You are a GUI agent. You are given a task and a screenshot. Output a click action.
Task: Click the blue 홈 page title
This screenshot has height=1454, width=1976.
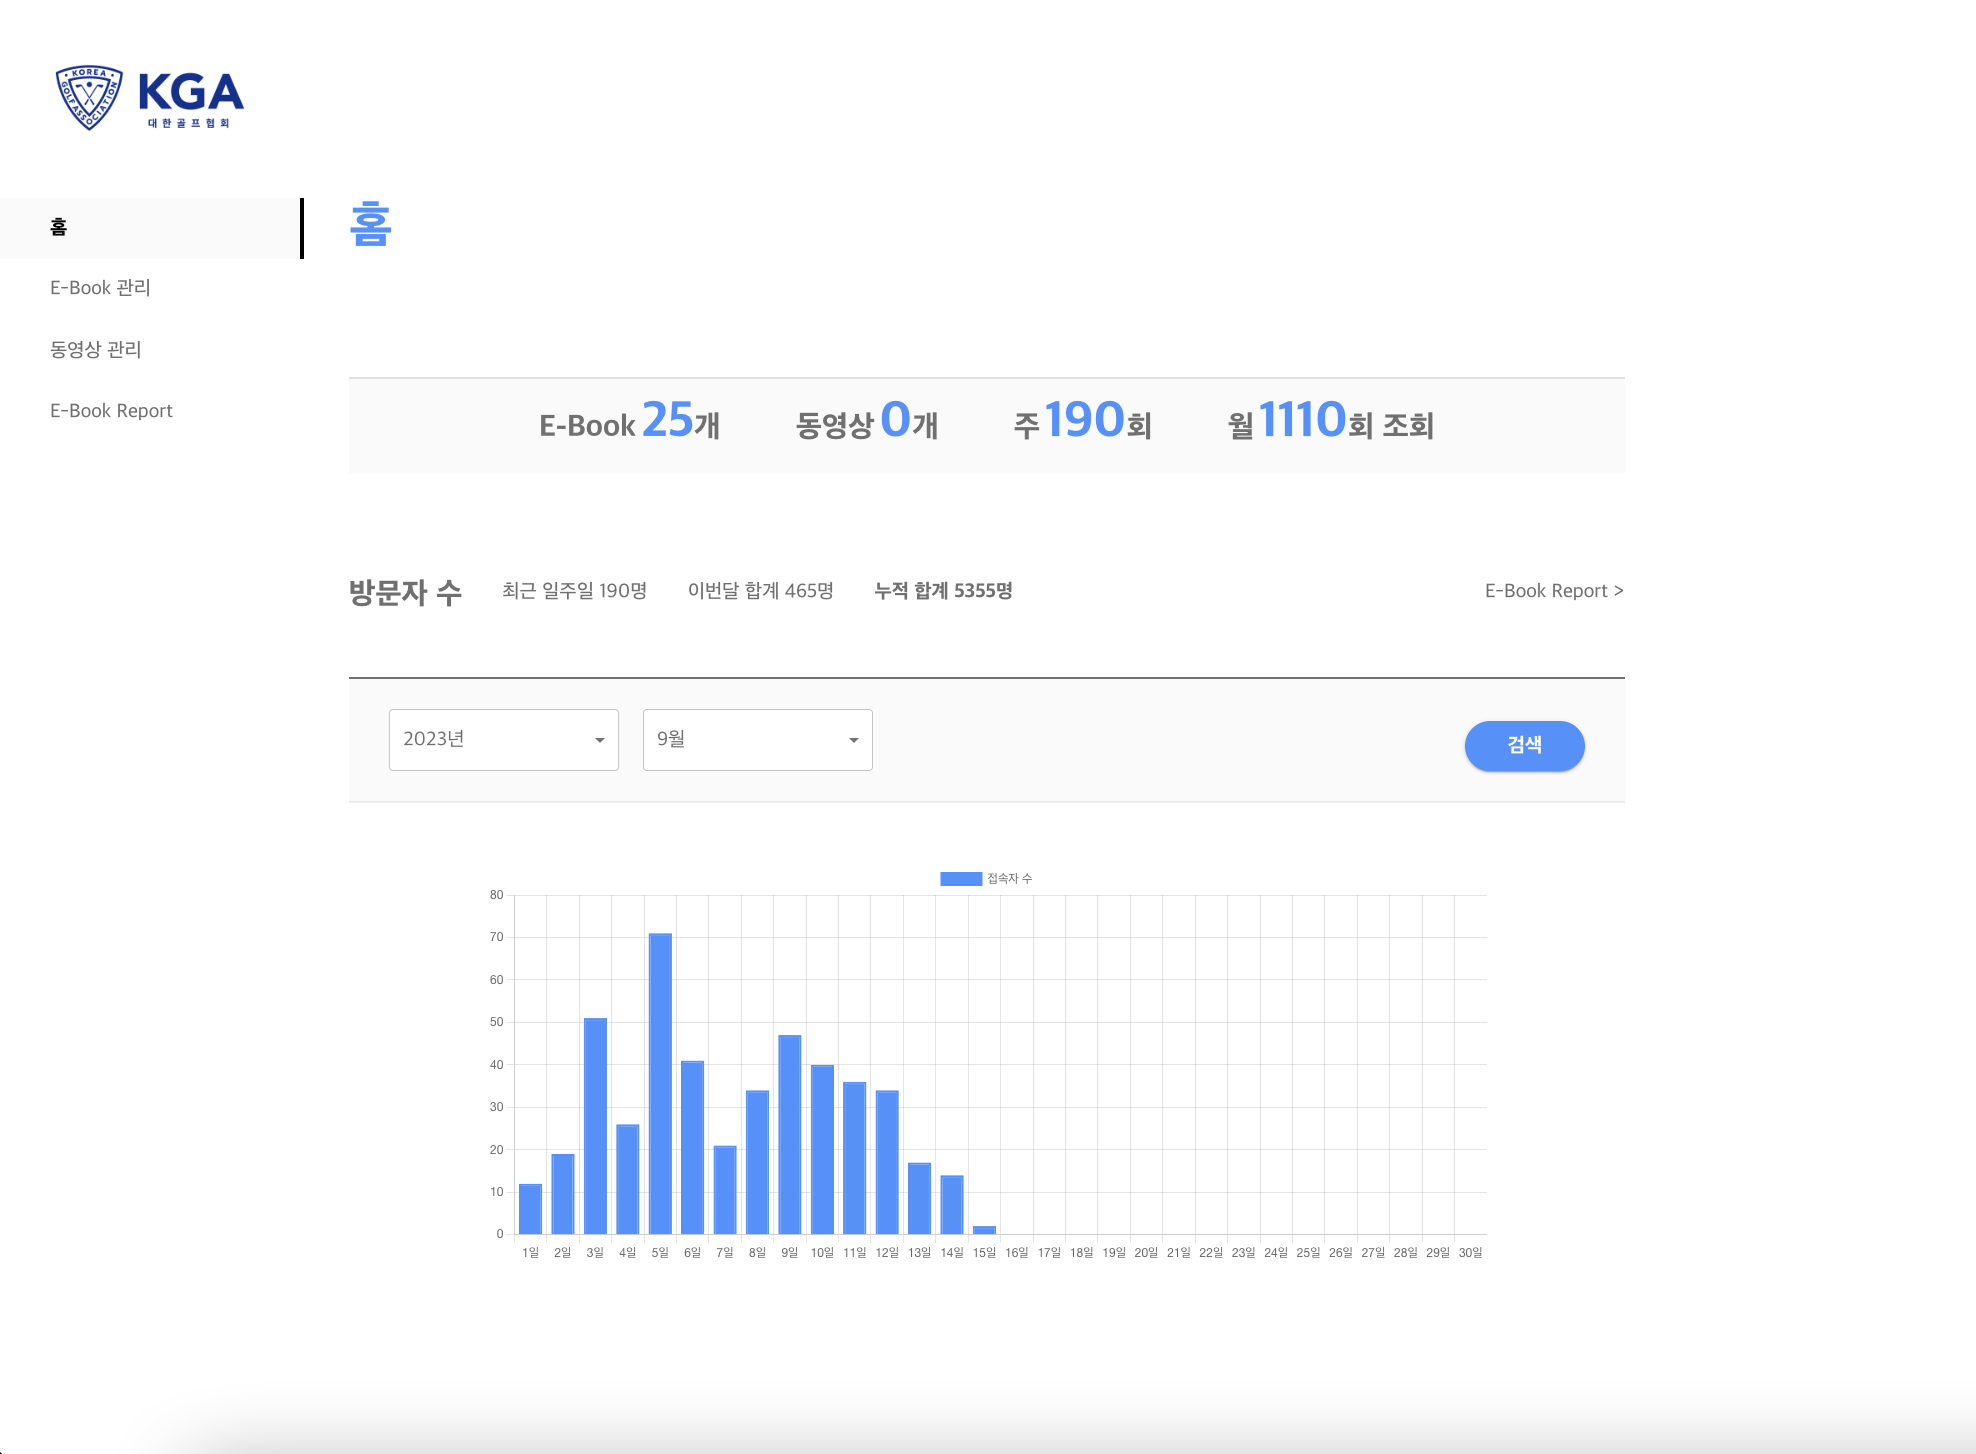(370, 223)
